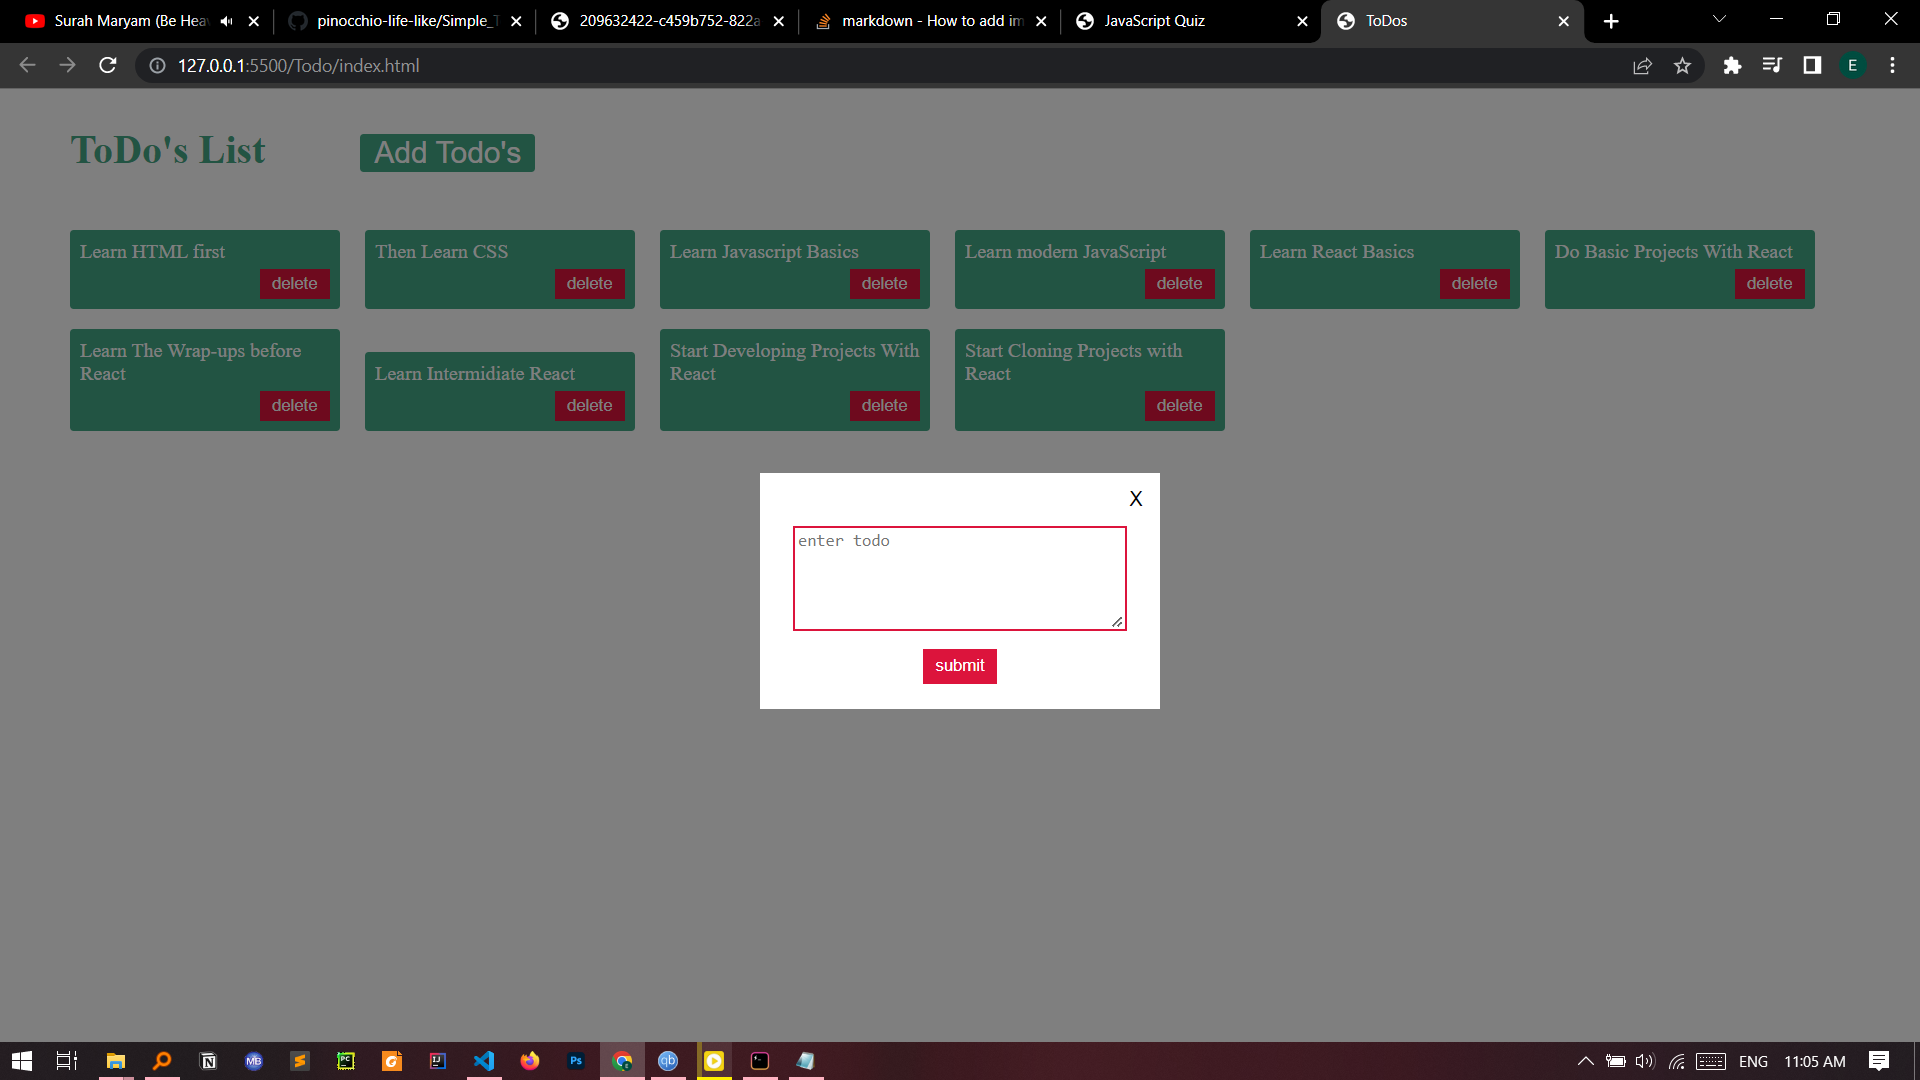Toggle the touch keyboard from the tray
Screen dimensions: 1920x1080
(1710, 1062)
